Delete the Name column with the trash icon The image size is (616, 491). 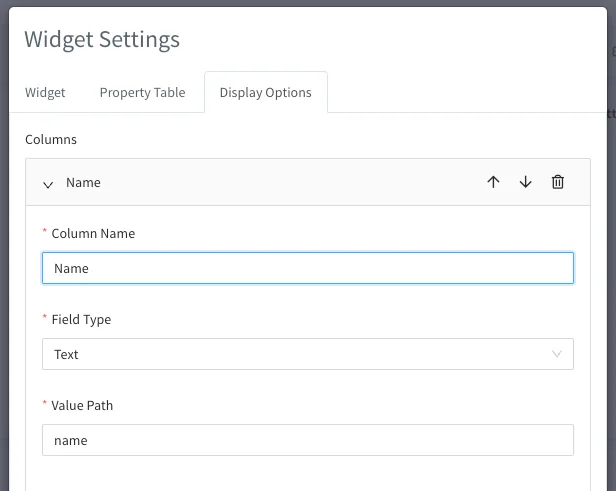pos(557,182)
